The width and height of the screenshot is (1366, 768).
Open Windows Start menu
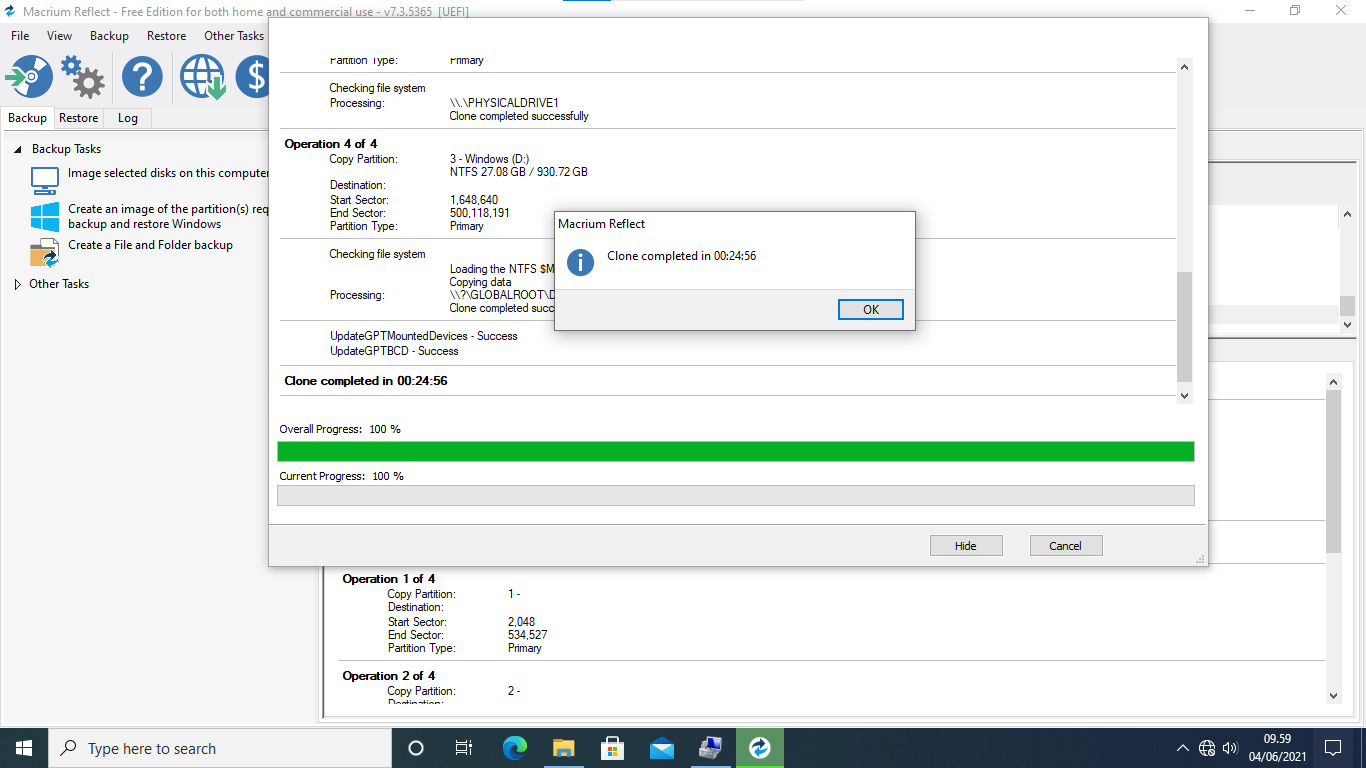23,748
